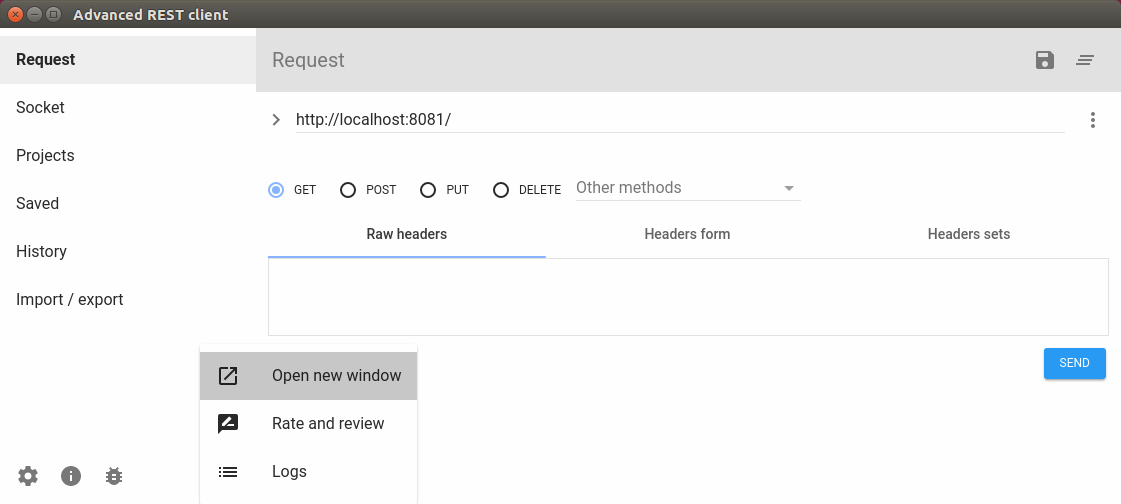The height and width of the screenshot is (504, 1121).
Task: Expand the detailed URL editor chevron
Action: tap(277, 120)
